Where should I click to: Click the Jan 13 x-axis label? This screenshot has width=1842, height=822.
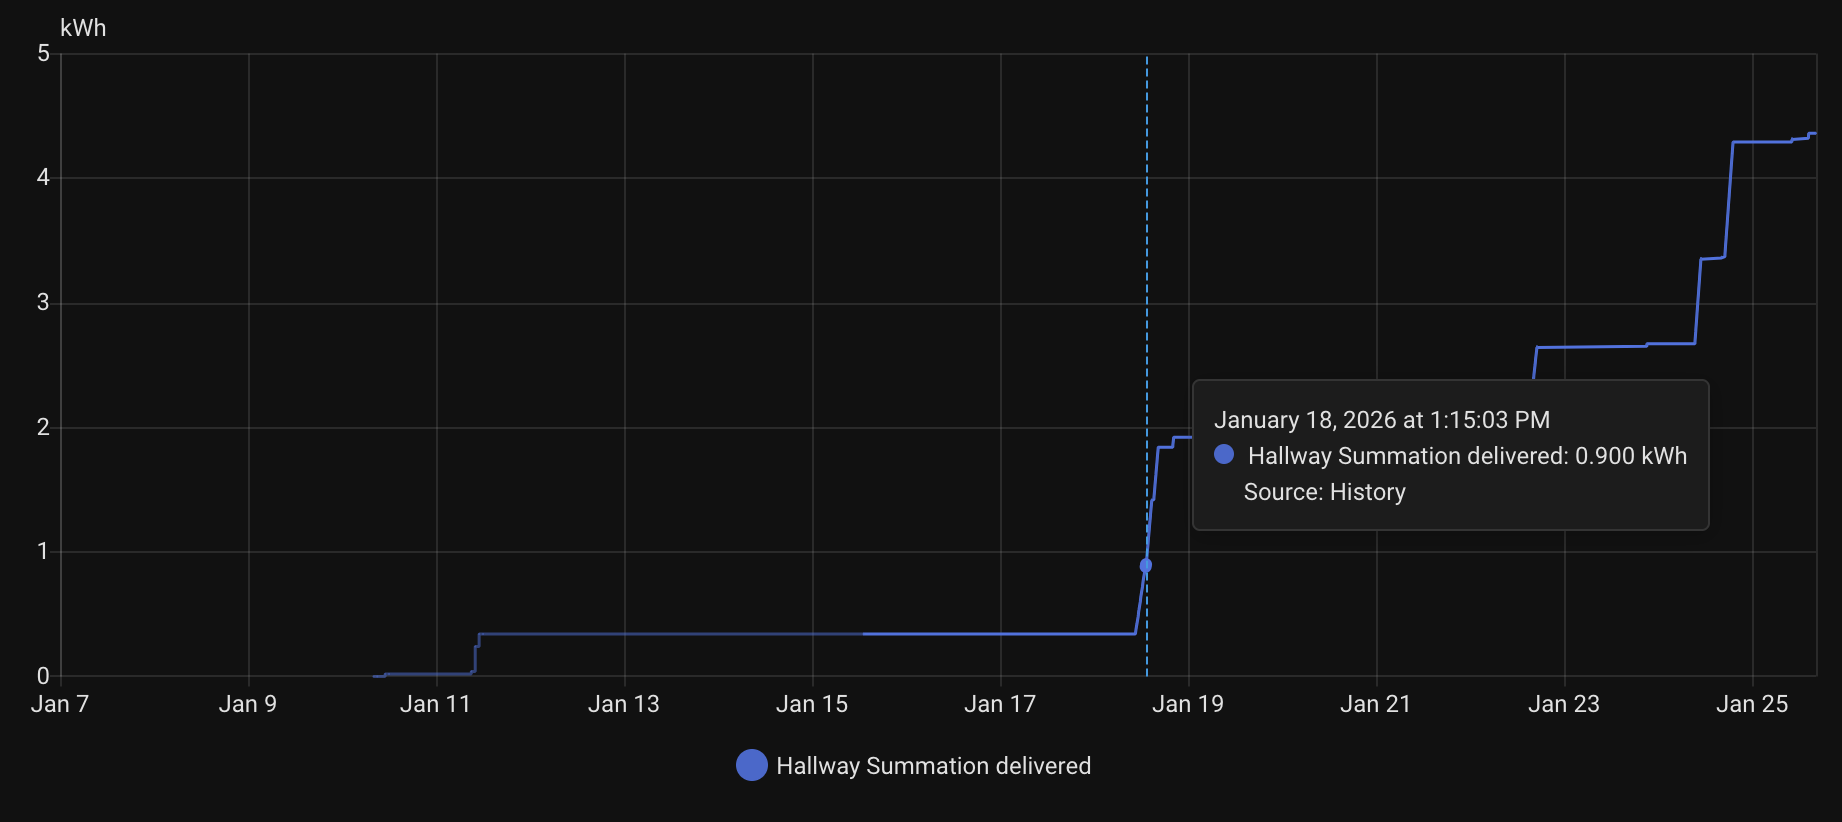(623, 704)
